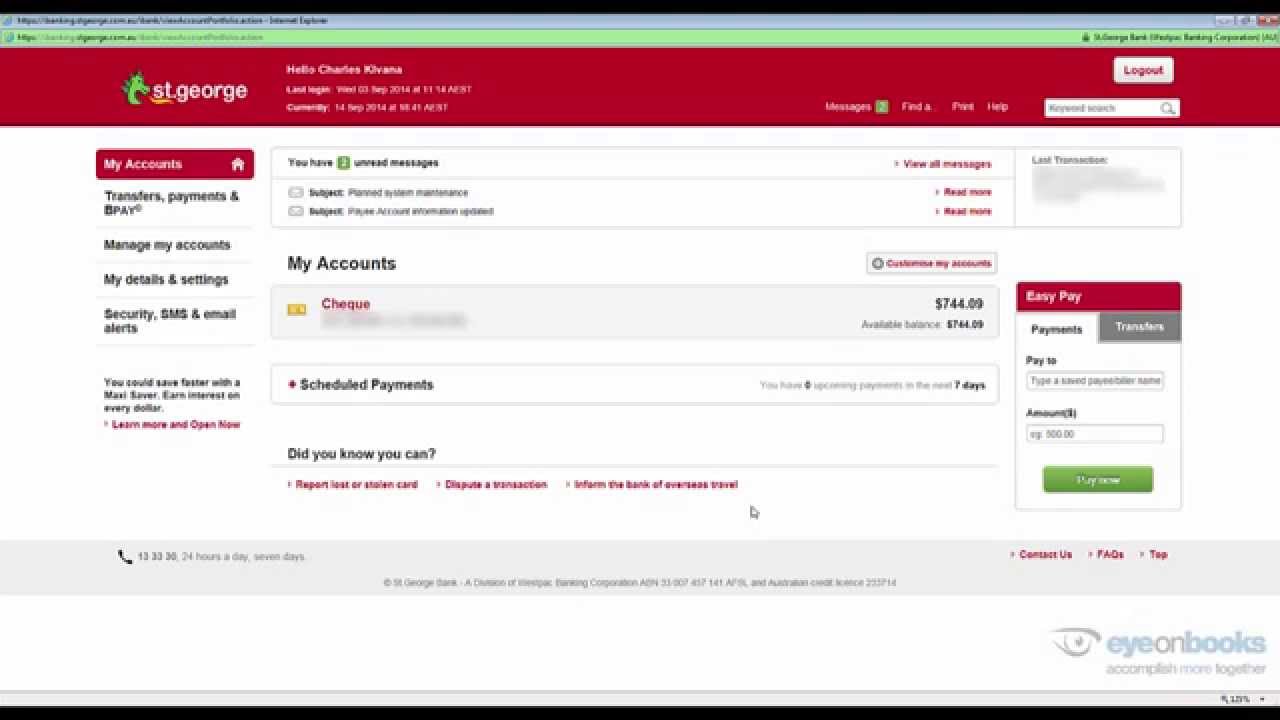
Task: Click Learn more and Open Now link
Action: click(x=176, y=425)
